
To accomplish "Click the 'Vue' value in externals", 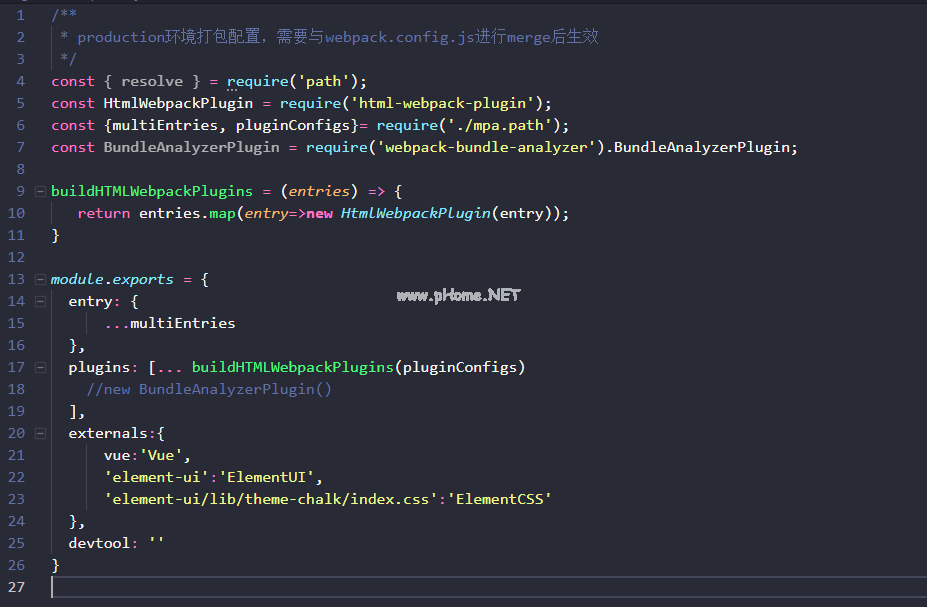I will point(160,455).
